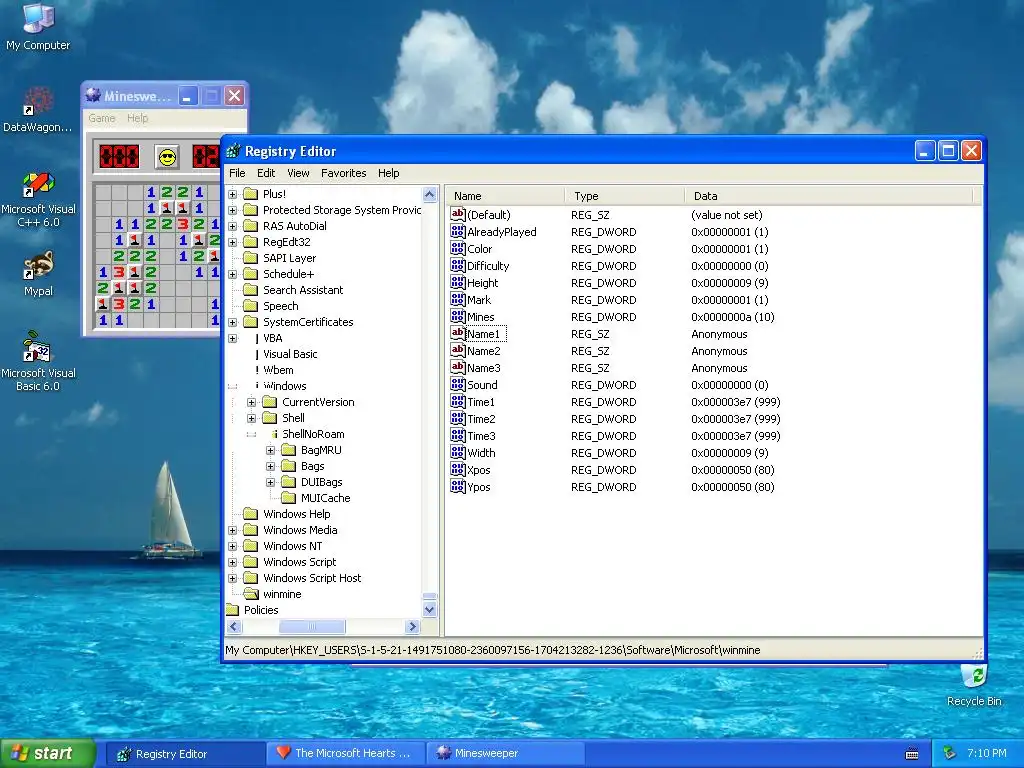The height and width of the screenshot is (768, 1024).
Task: Click the Policies folder icon
Action: tap(232, 610)
